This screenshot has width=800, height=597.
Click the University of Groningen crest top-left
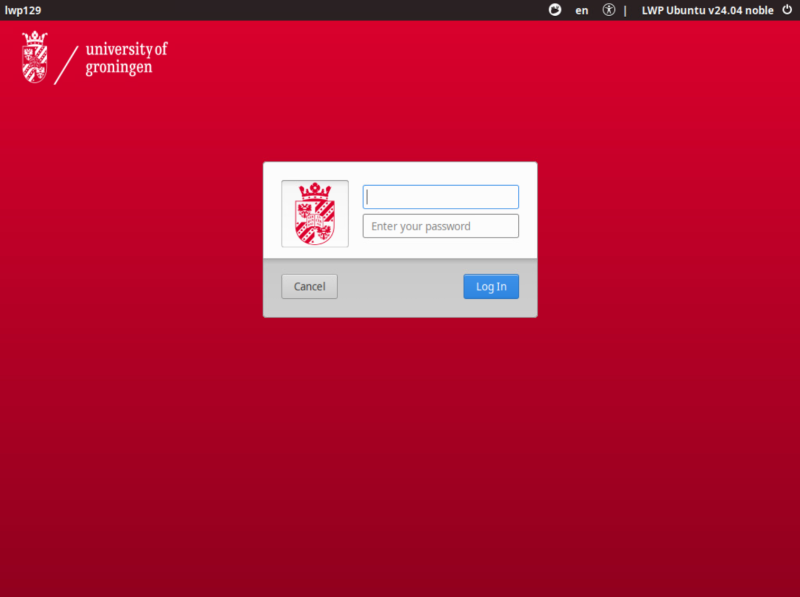35,57
